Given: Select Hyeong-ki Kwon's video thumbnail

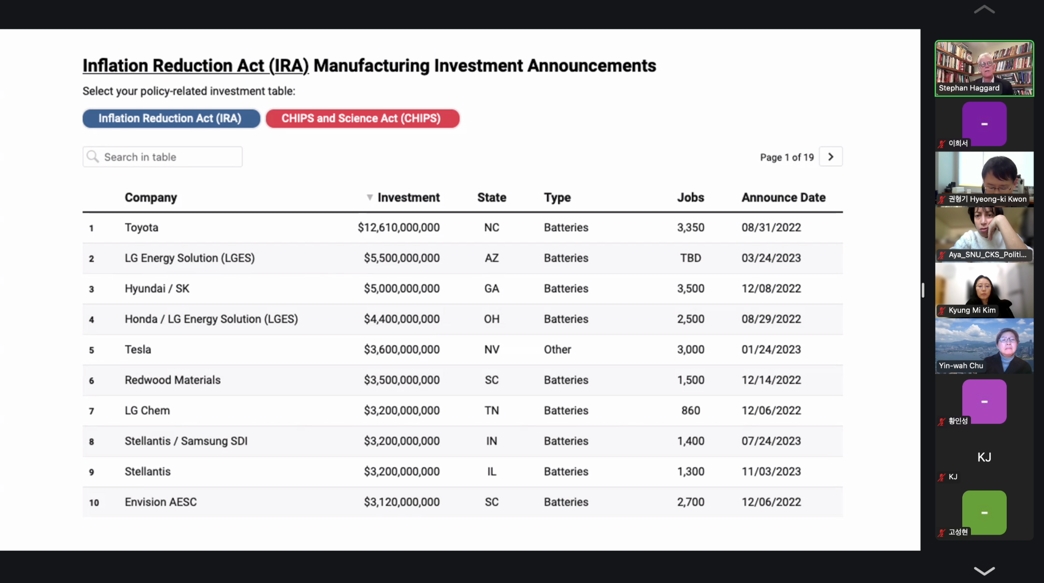Looking at the screenshot, I should 984,178.
